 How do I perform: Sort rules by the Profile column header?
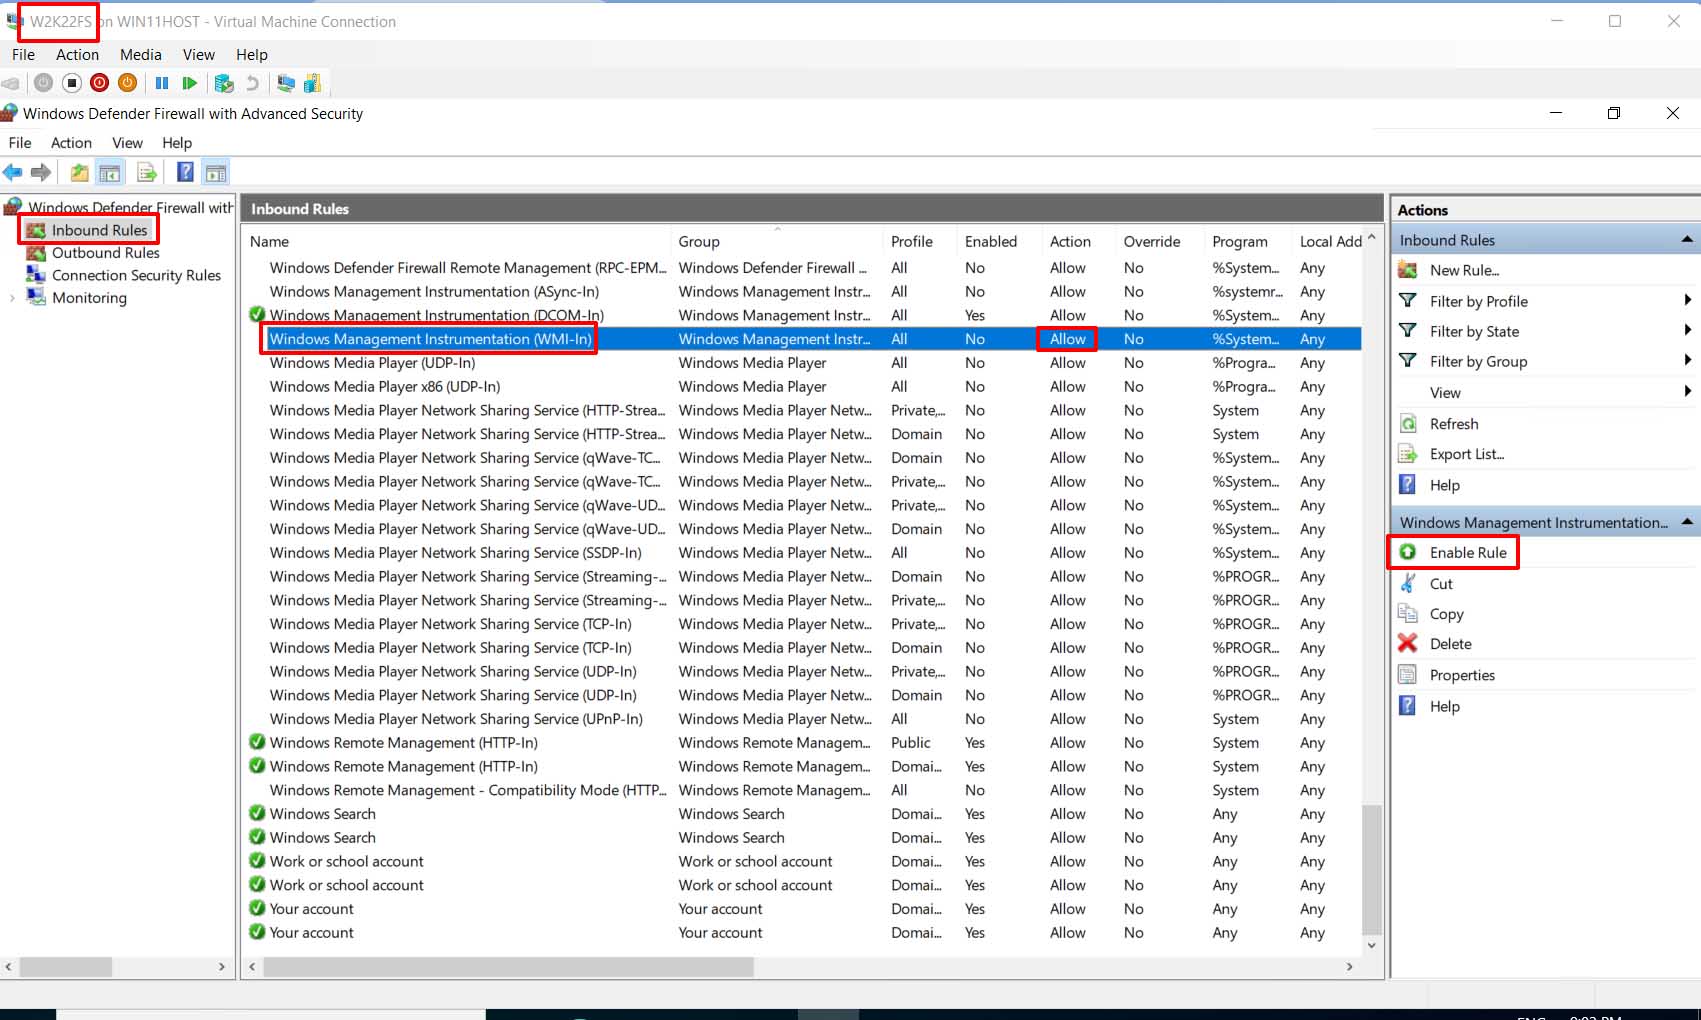[921, 242]
